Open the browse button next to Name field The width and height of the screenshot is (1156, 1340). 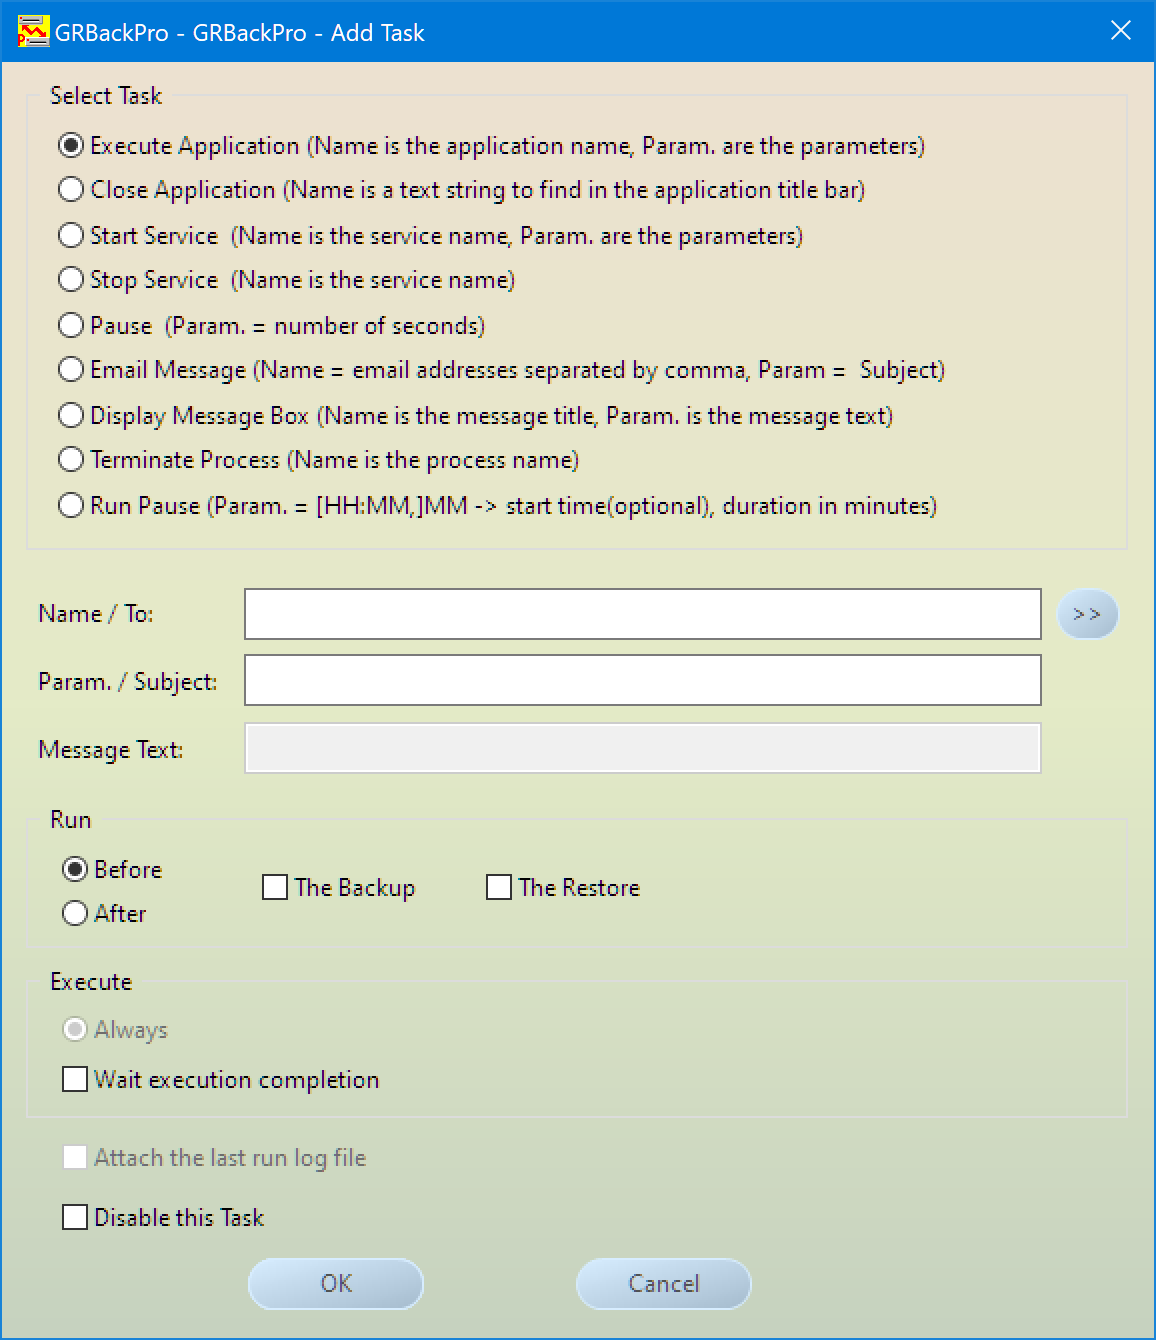pyautogui.click(x=1087, y=614)
